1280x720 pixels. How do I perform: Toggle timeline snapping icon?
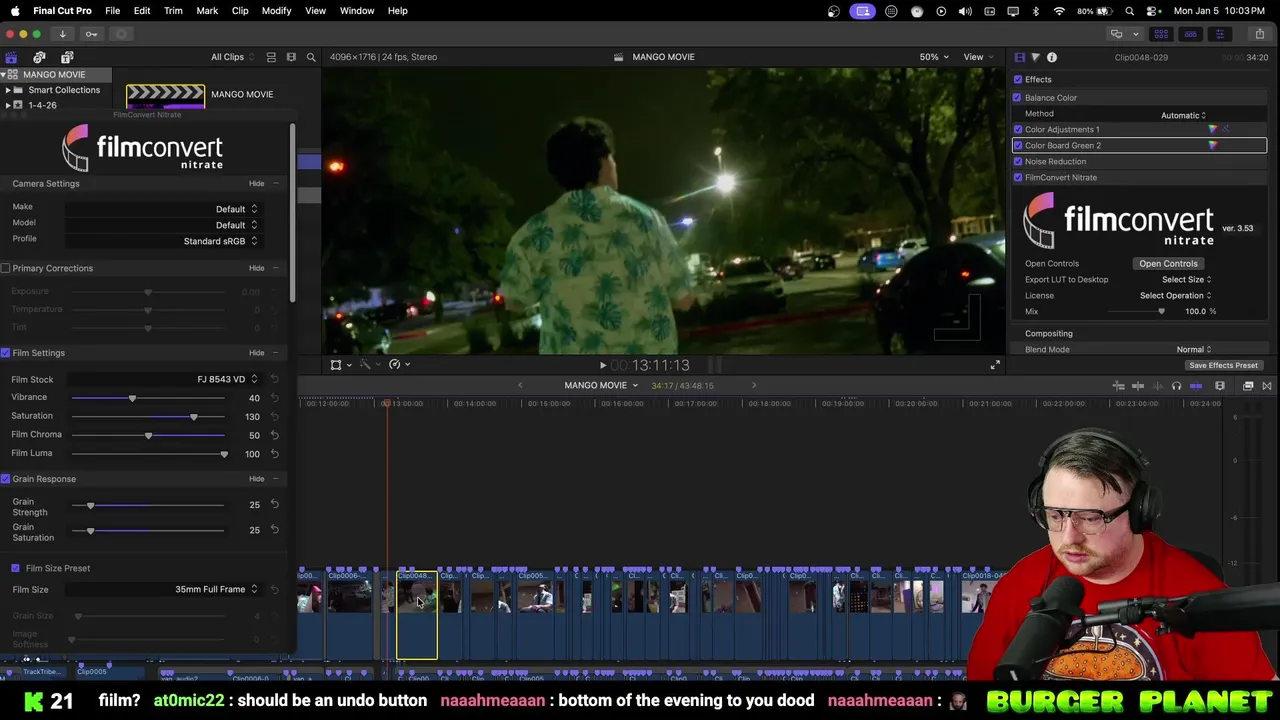1196,386
